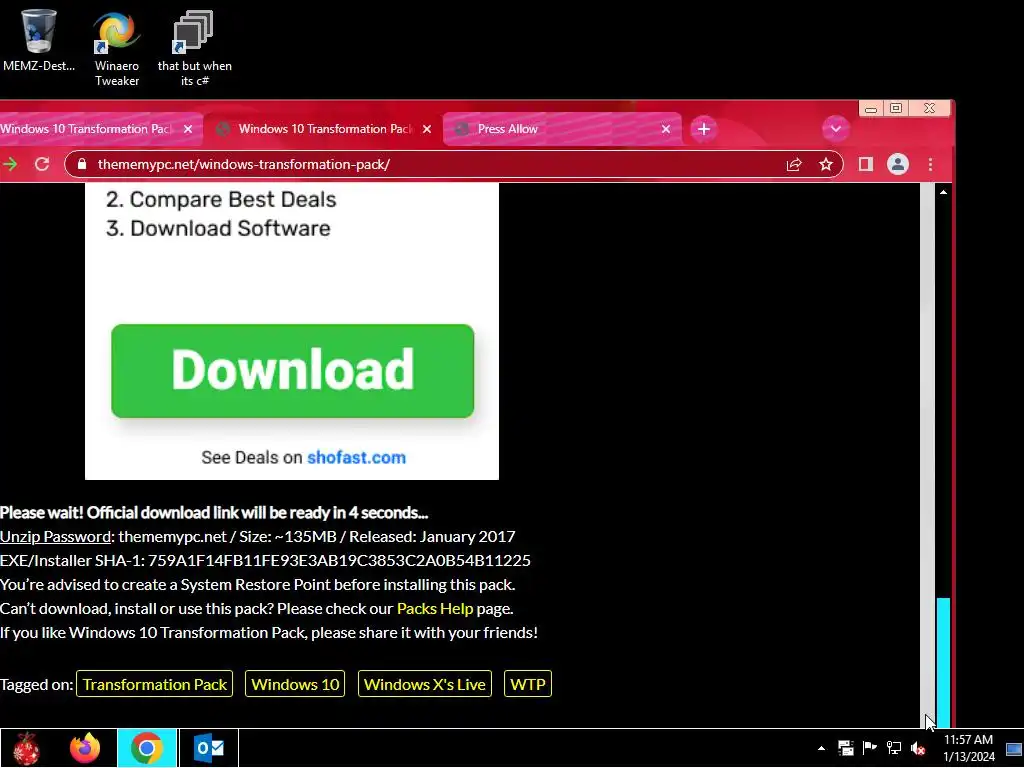The width and height of the screenshot is (1024, 768).
Task: Visit shofast.com link
Action: tap(357, 457)
